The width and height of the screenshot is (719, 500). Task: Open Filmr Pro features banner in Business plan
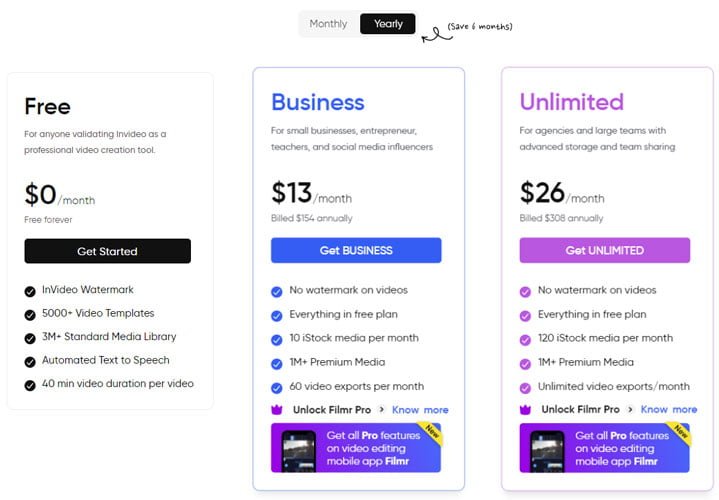356,448
